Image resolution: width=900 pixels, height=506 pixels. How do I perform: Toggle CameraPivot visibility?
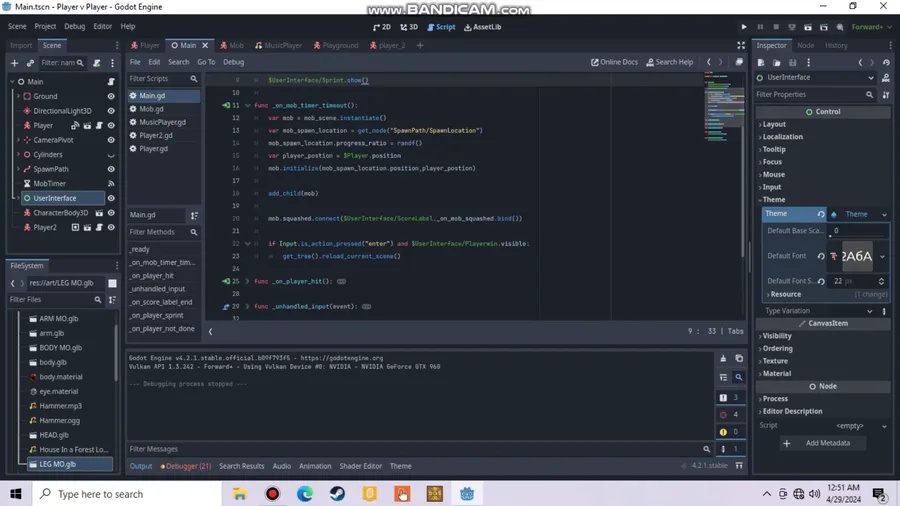click(x=111, y=140)
